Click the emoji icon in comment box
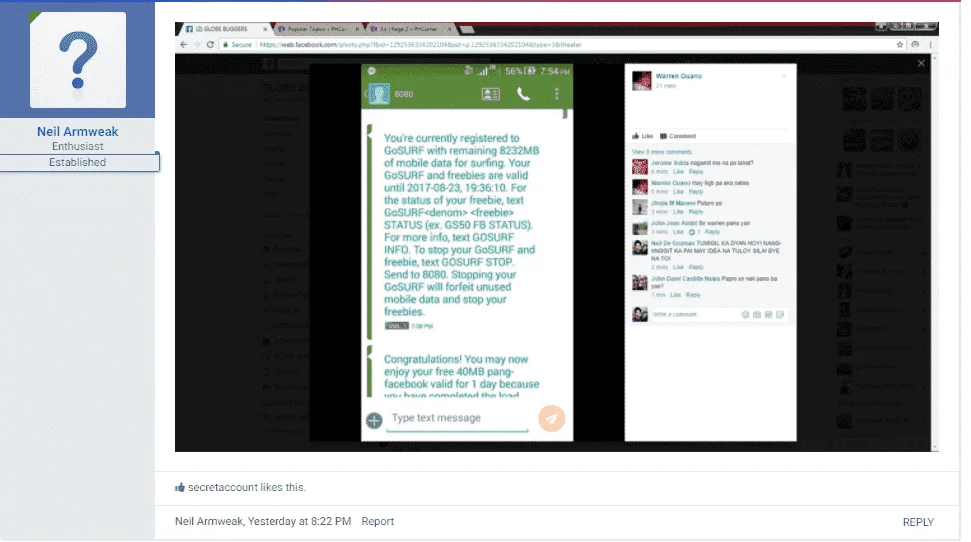 (x=745, y=315)
